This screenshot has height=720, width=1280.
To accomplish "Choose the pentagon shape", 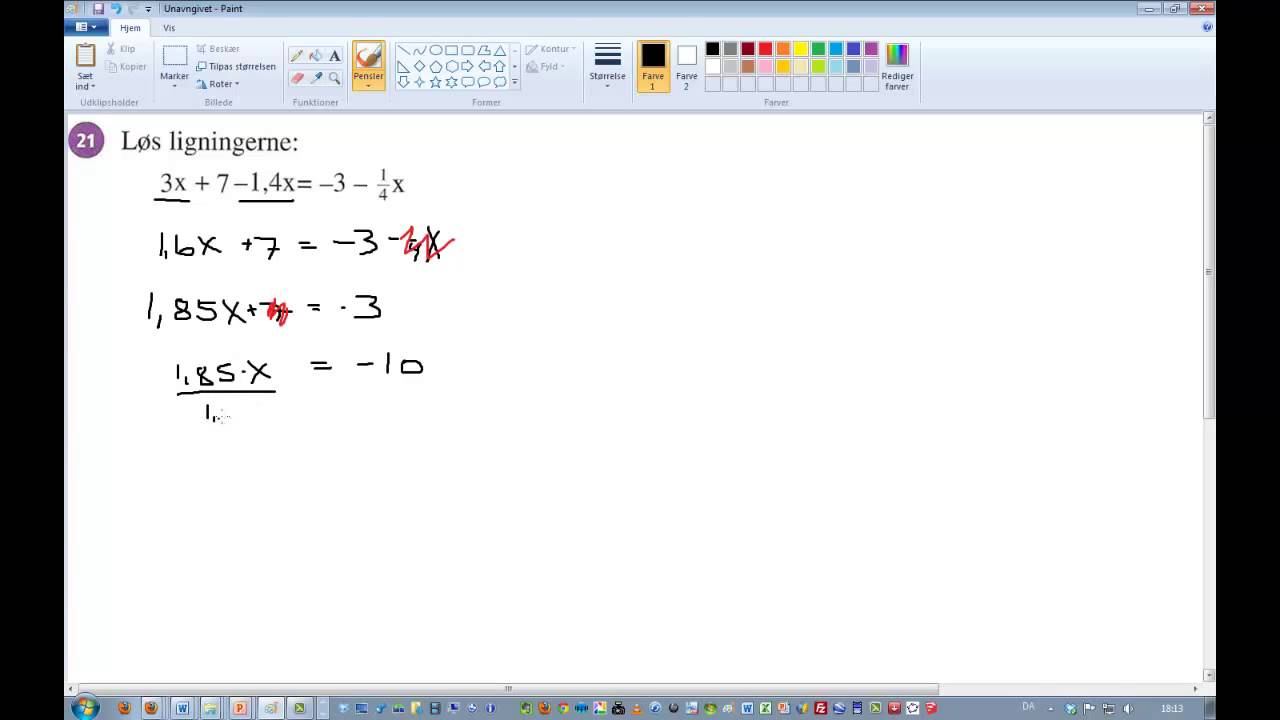I will click(435, 66).
